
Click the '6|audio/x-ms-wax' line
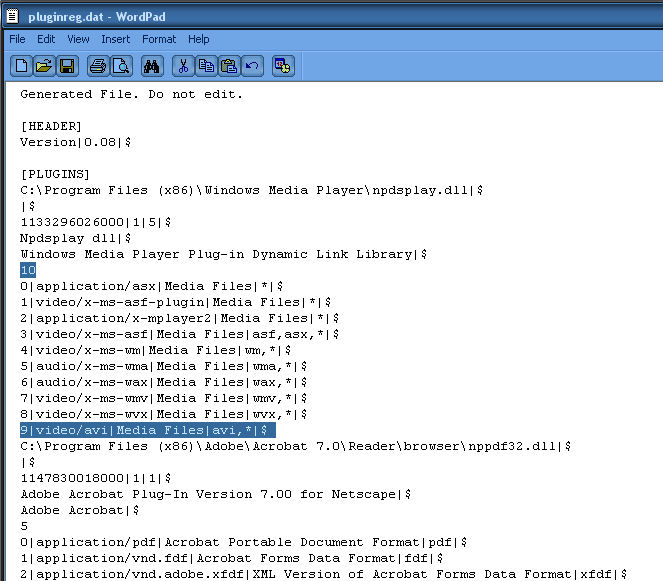click(x=164, y=382)
